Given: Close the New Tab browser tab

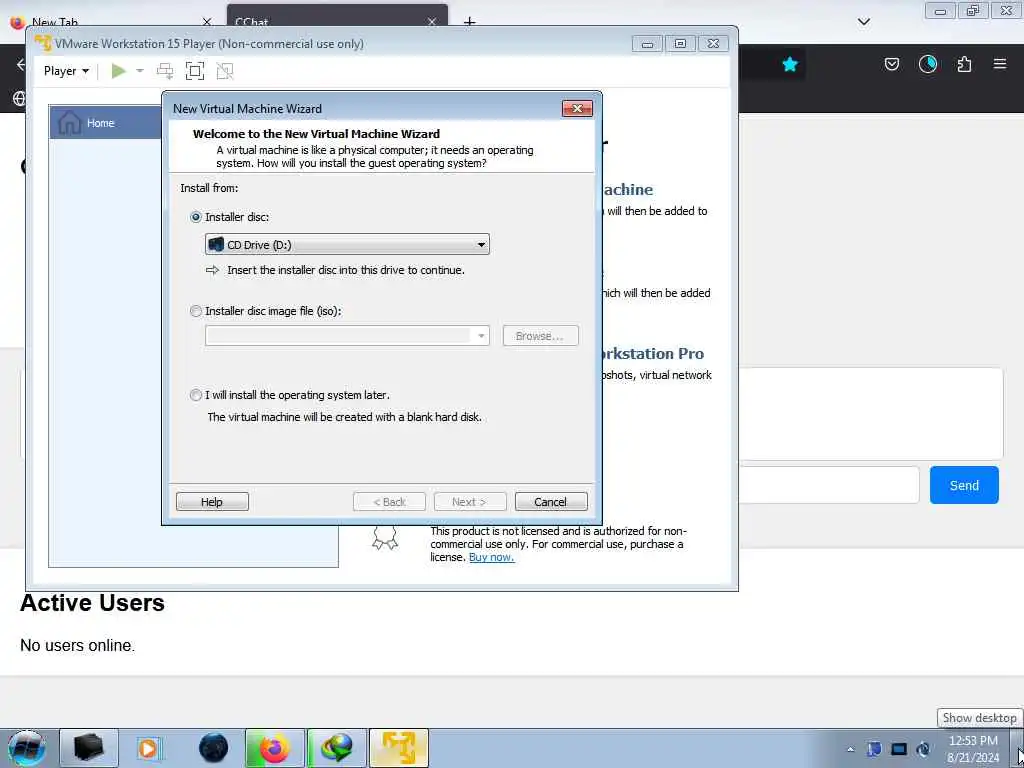Looking at the screenshot, I should 206,22.
